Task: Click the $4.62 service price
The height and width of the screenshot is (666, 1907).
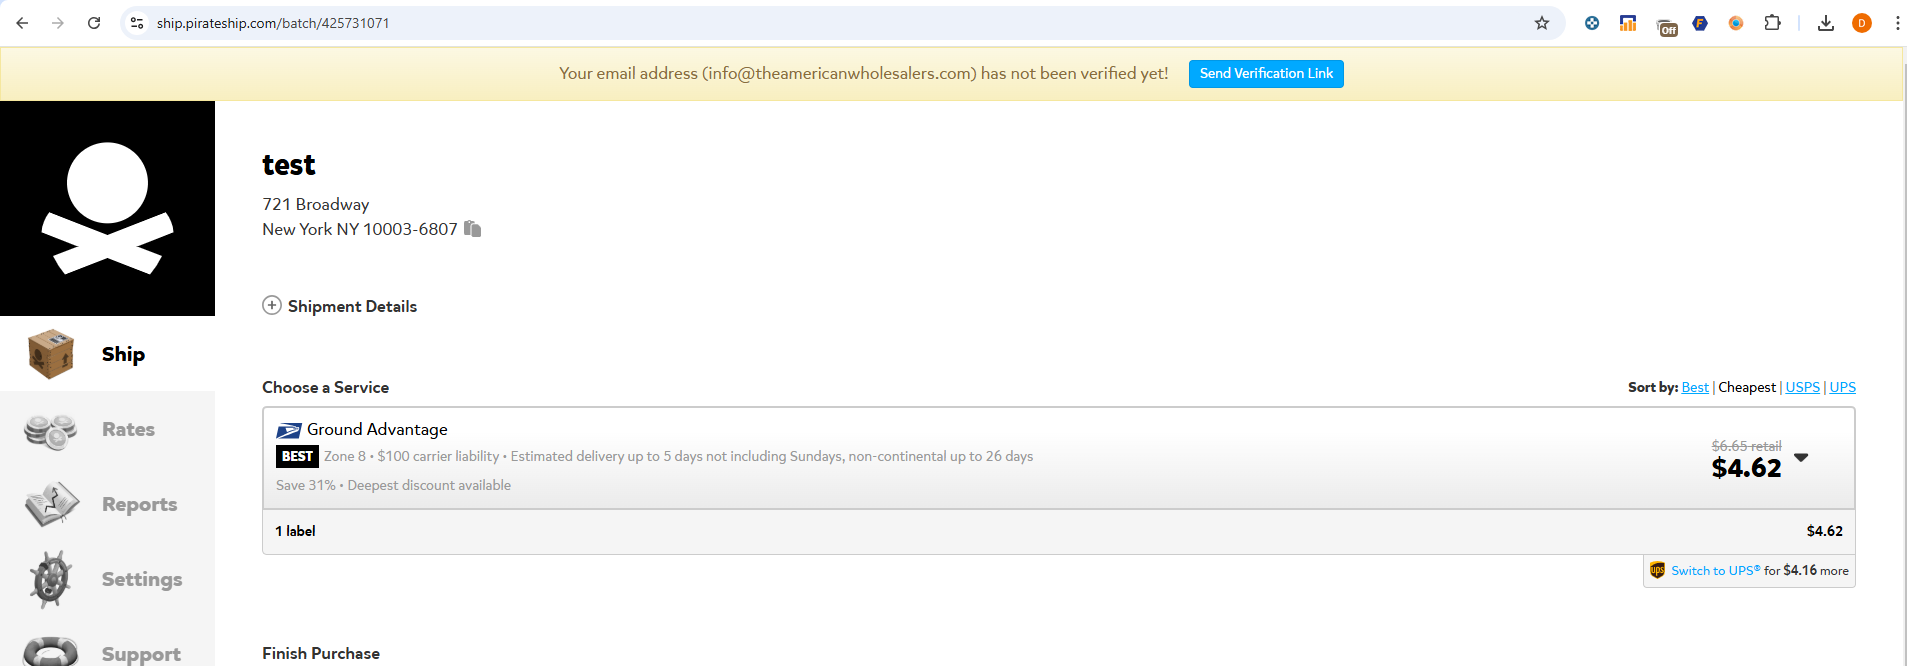Action: pyautogui.click(x=1746, y=468)
